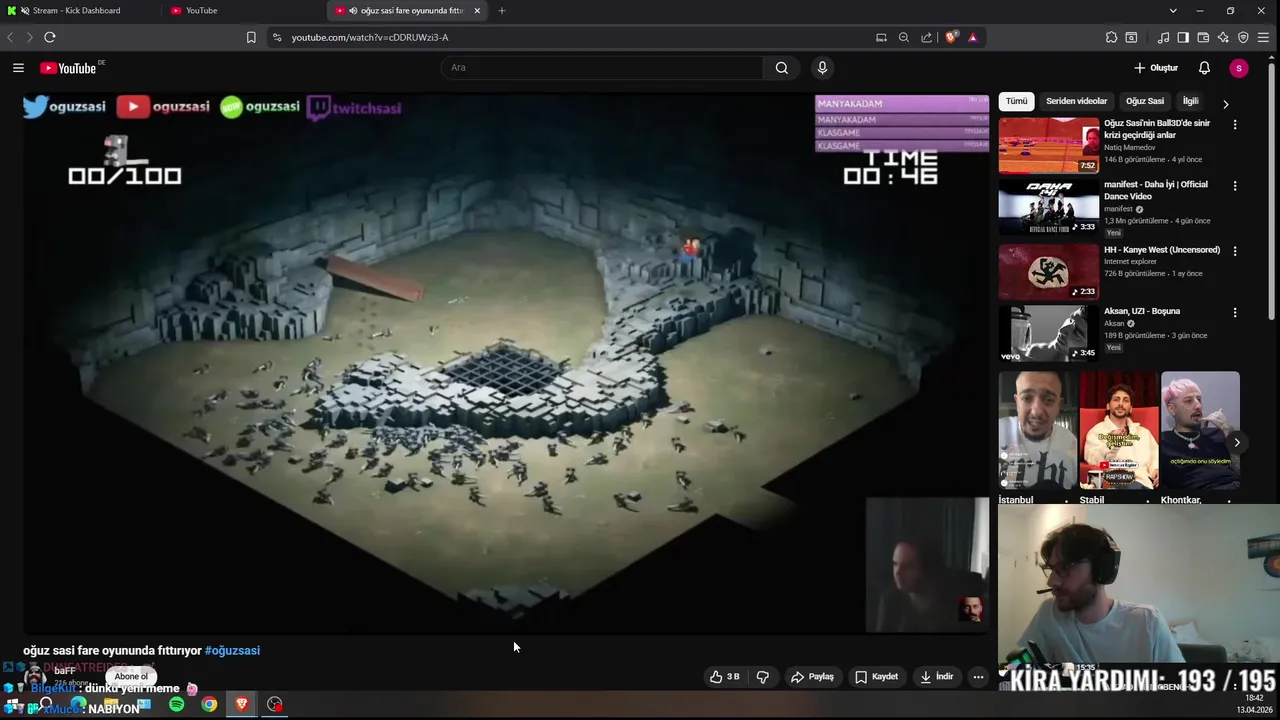Open the Brave playlist music icon
Screen dimensions: 1280x720
(x=1163, y=37)
